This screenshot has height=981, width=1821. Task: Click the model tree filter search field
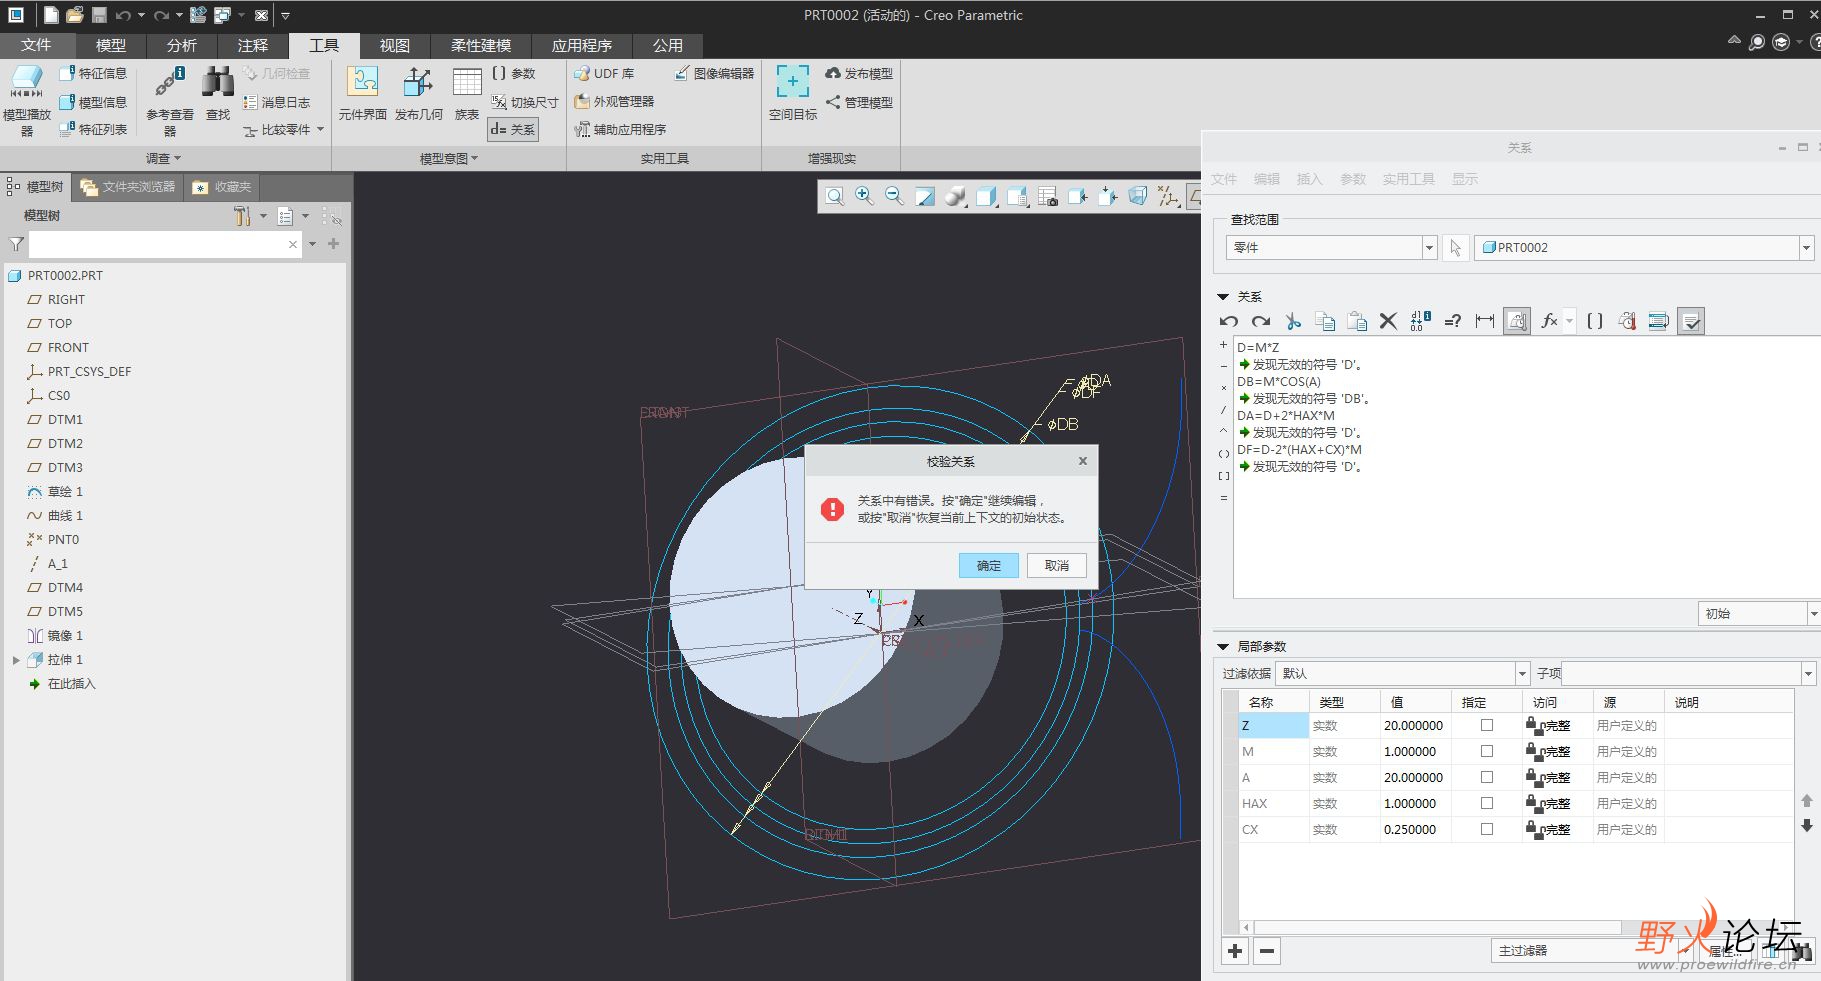tap(165, 244)
